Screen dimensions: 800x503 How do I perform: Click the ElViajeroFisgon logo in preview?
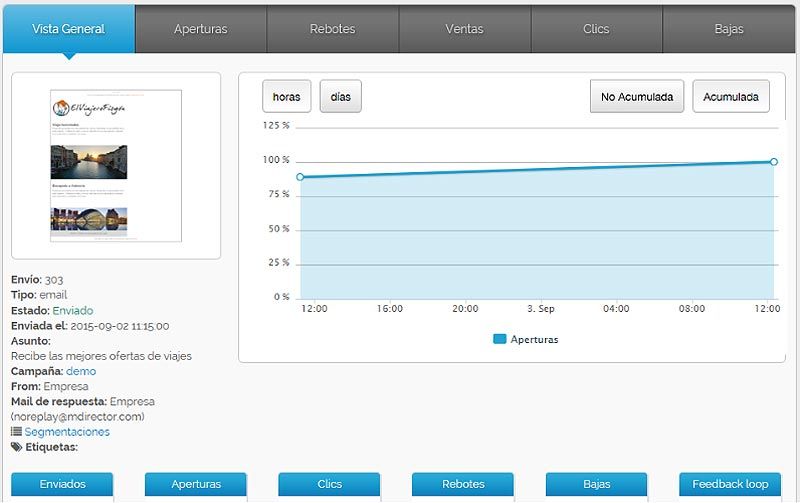click(89, 108)
